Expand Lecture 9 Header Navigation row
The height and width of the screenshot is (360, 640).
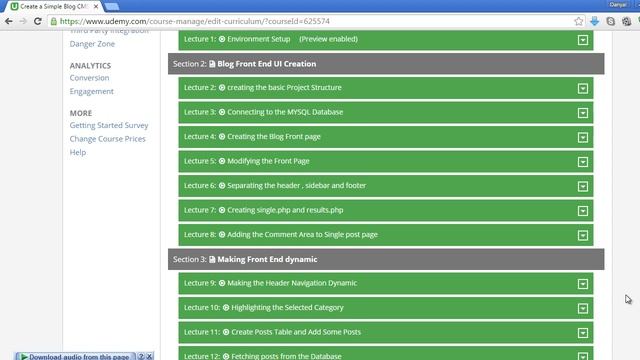click(583, 284)
